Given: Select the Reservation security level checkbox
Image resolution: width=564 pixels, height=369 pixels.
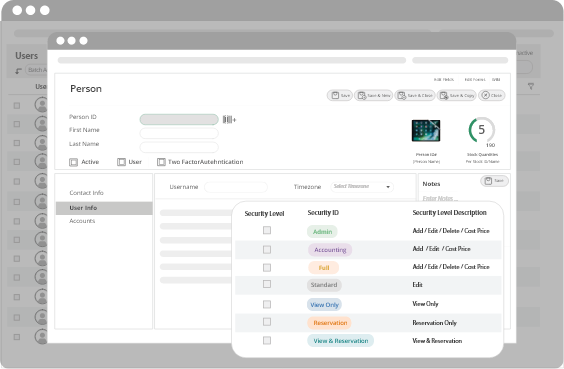Looking at the screenshot, I should tap(267, 322).
